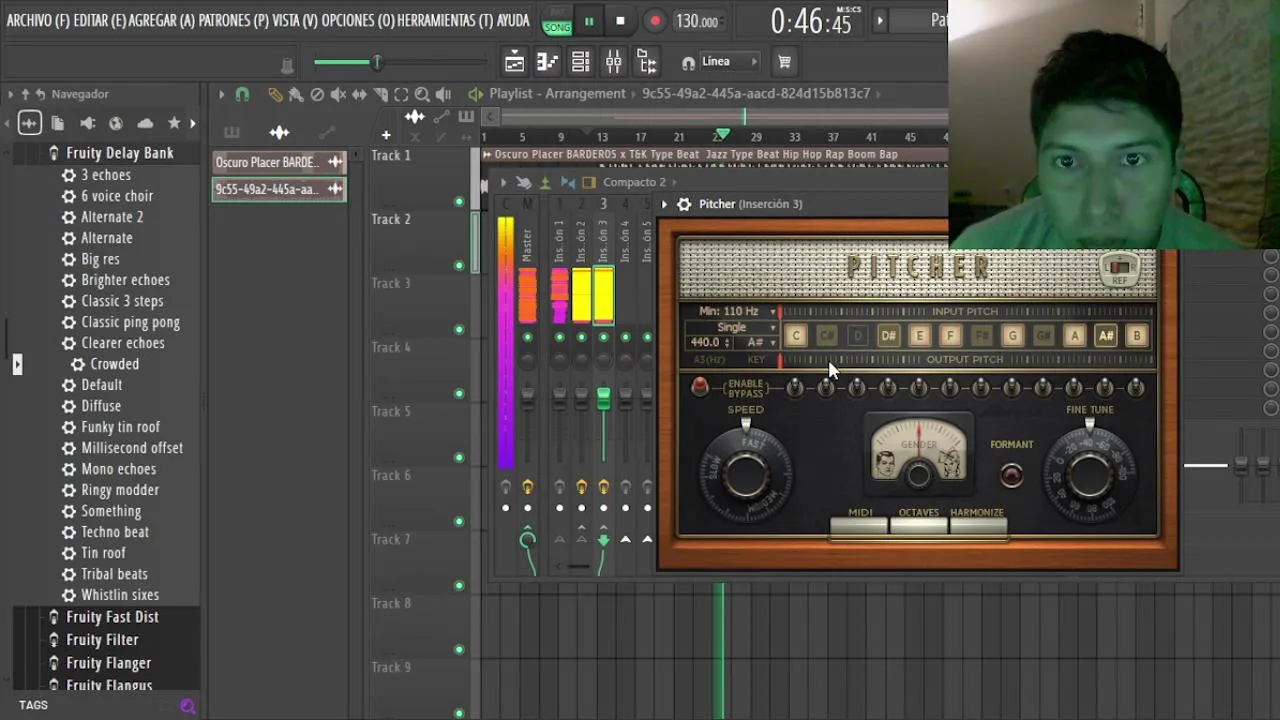Open the Piano roll view icon
This screenshot has height=720, width=1280.
(x=547, y=62)
